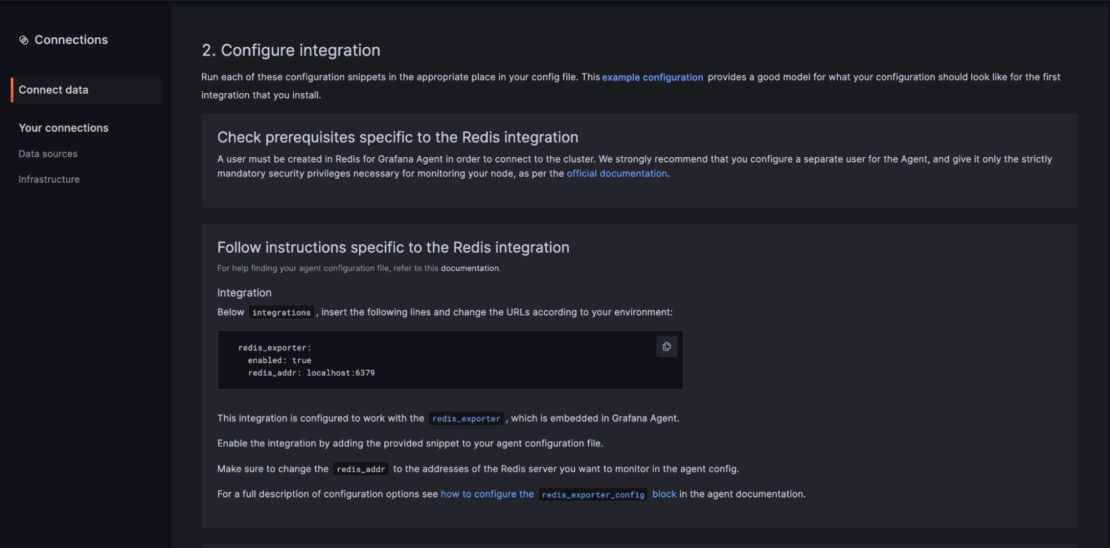1110x548 pixels.
Task: Open the Connections section title
Action: (71, 40)
